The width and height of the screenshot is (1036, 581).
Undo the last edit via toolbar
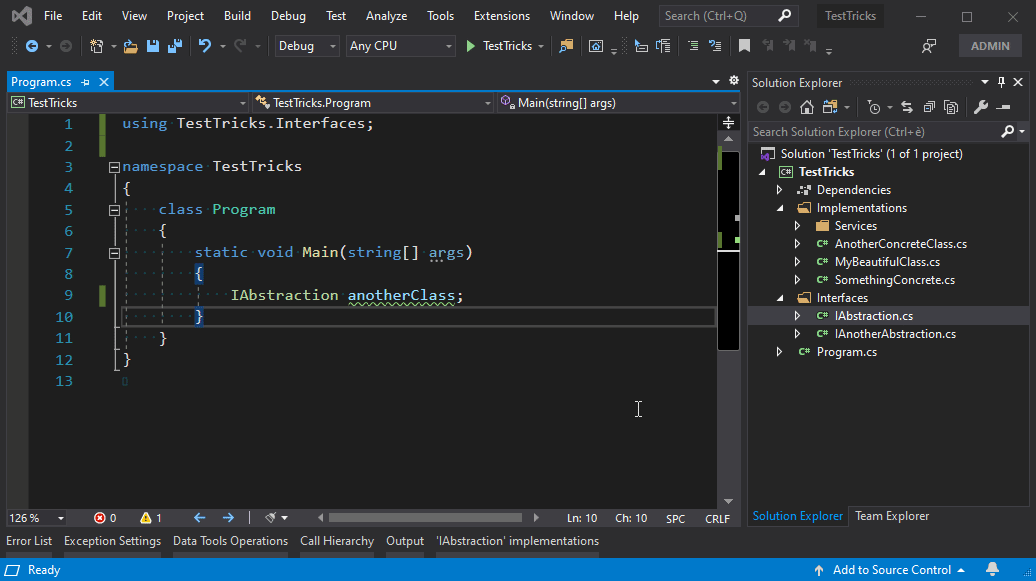205,46
